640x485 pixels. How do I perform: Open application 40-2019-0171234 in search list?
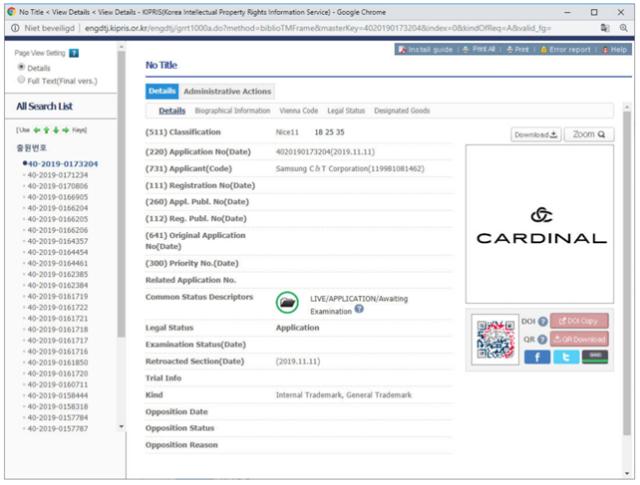pyautogui.click(x=63, y=175)
